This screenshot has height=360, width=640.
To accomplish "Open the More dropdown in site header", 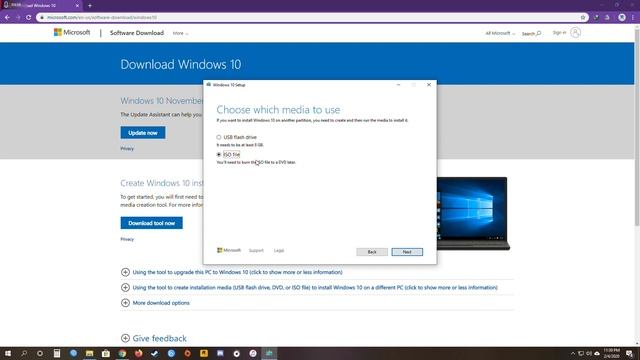I will click(x=180, y=33).
